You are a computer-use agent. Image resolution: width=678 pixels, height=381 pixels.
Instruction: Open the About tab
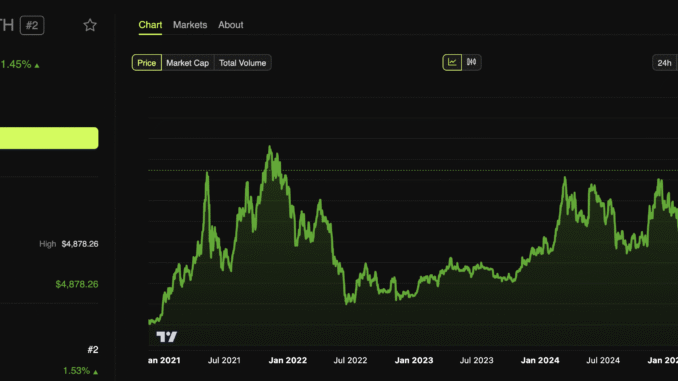point(230,25)
